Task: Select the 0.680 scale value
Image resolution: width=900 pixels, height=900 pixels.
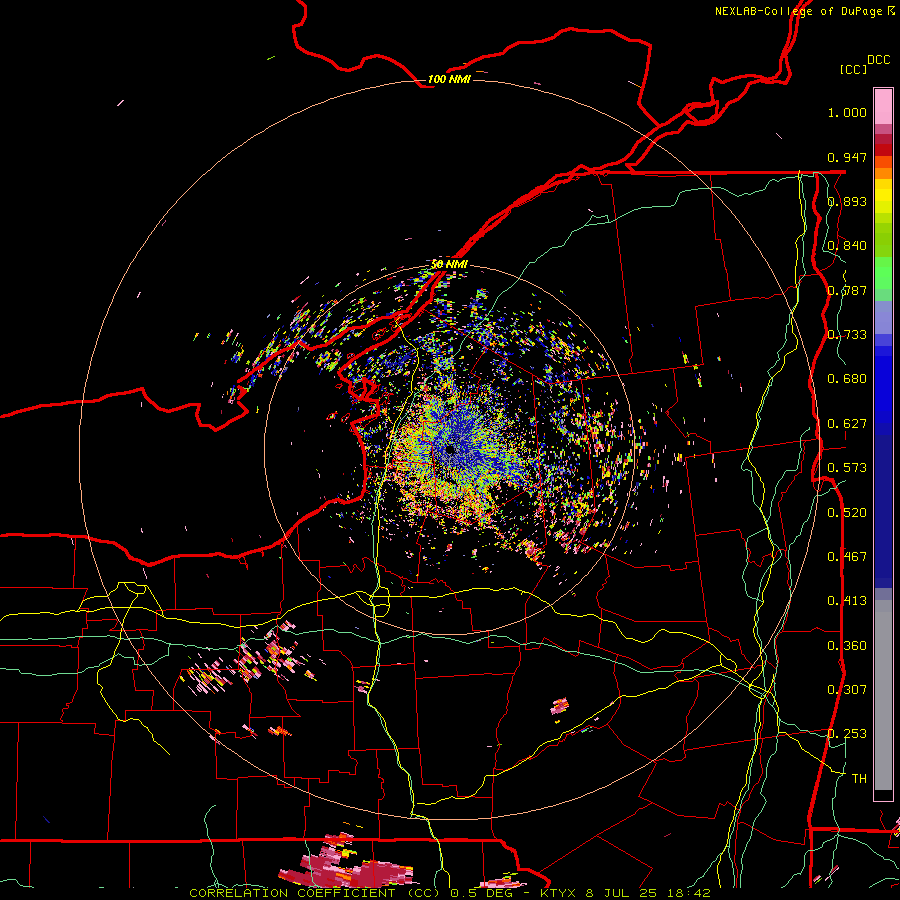Action: coord(847,379)
